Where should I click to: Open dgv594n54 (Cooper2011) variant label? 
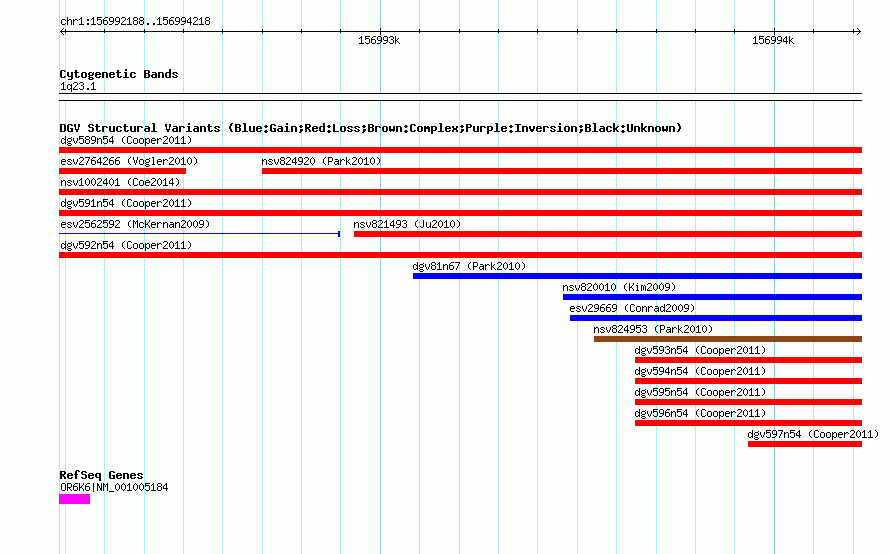pyautogui.click(x=700, y=371)
